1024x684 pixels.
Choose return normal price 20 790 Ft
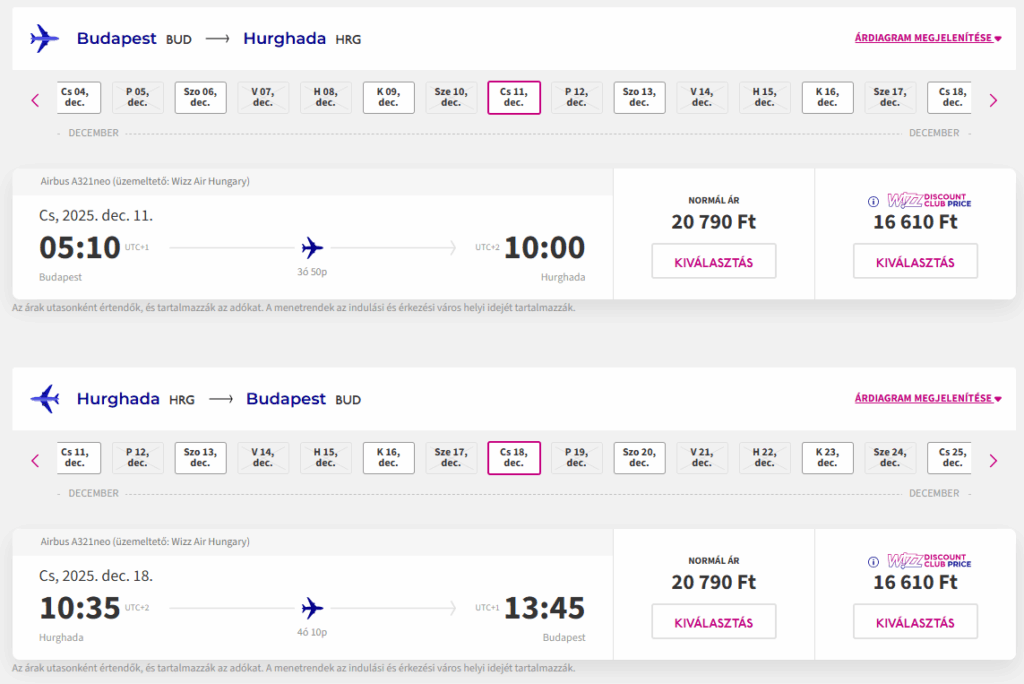(713, 622)
